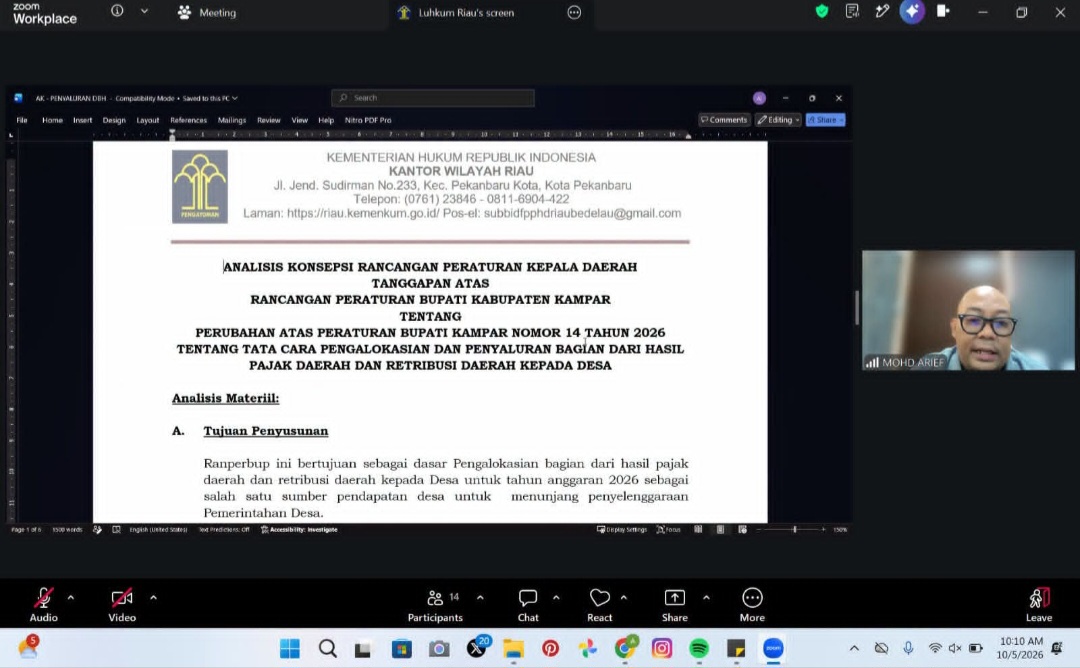Adjust the Word zoom slider
Viewport: 1080px width, 668px height.
(x=794, y=530)
